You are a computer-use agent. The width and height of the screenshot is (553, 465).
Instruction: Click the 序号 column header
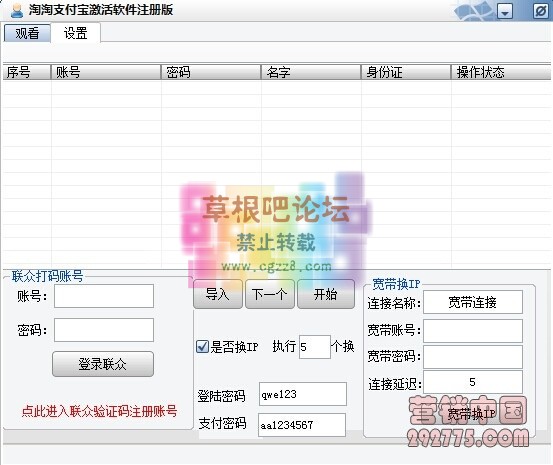click(27, 72)
